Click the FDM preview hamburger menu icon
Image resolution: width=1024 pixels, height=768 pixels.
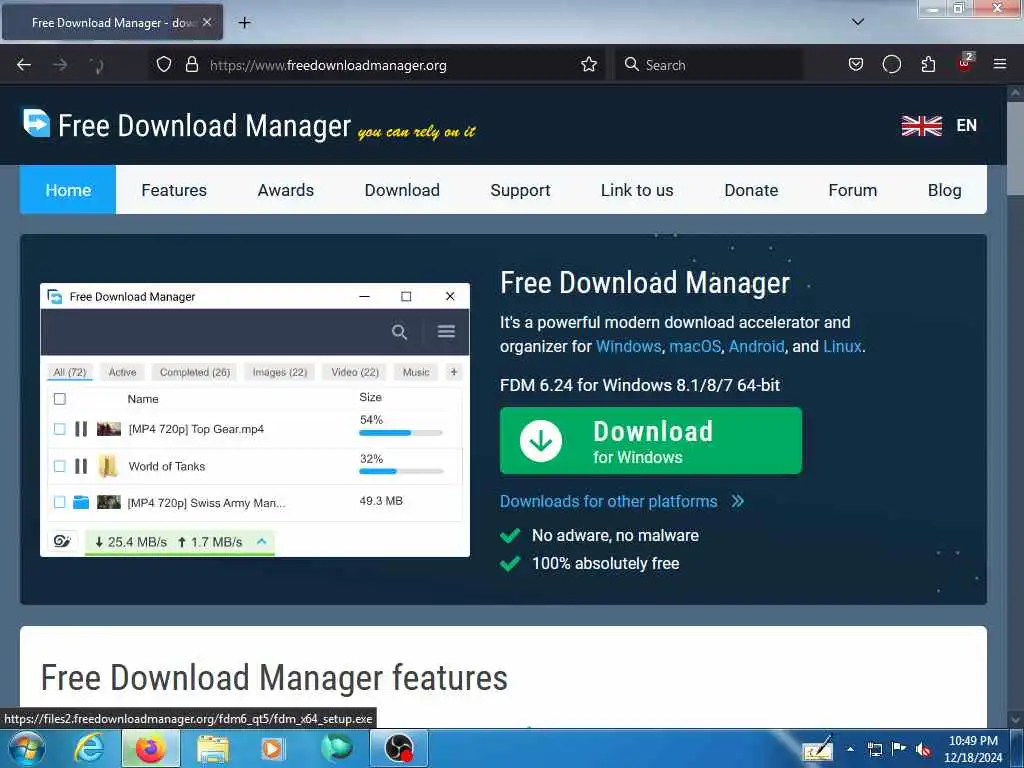click(x=446, y=332)
